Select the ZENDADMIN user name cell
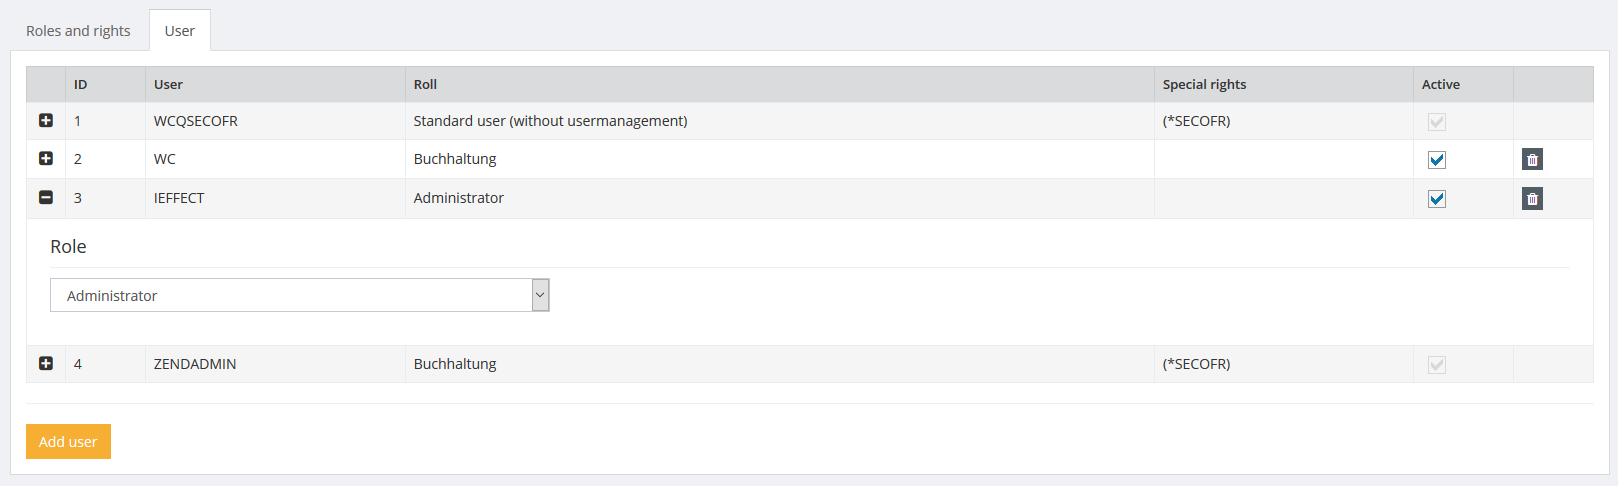 click(195, 364)
